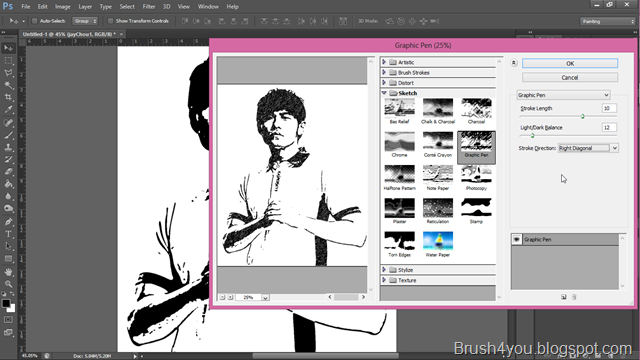Open Stroke Direction dropdown
This screenshot has width=640, height=360.
[x=588, y=148]
